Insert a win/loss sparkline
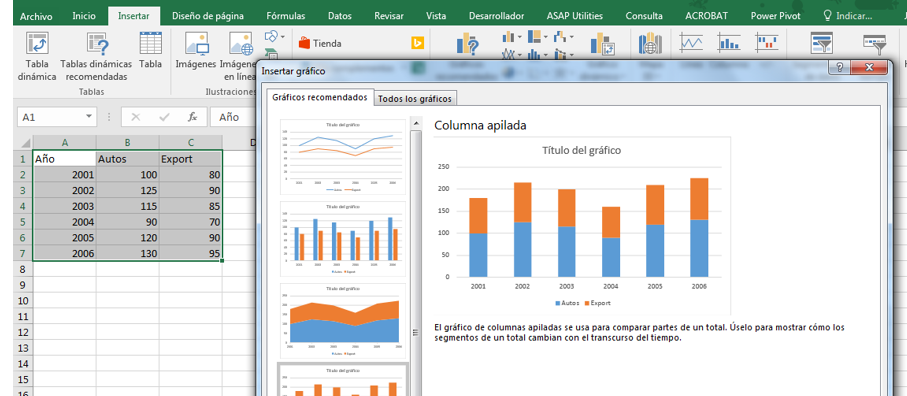The height and width of the screenshot is (396, 907). (767, 42)
